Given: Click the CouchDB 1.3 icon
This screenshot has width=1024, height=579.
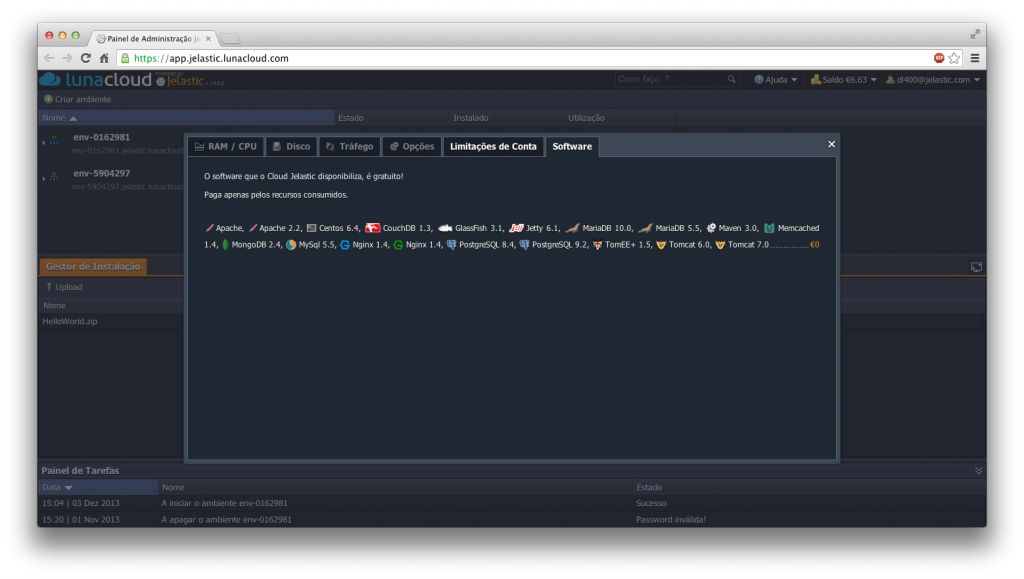Looking at the screenshot, I should click(372, 228).
